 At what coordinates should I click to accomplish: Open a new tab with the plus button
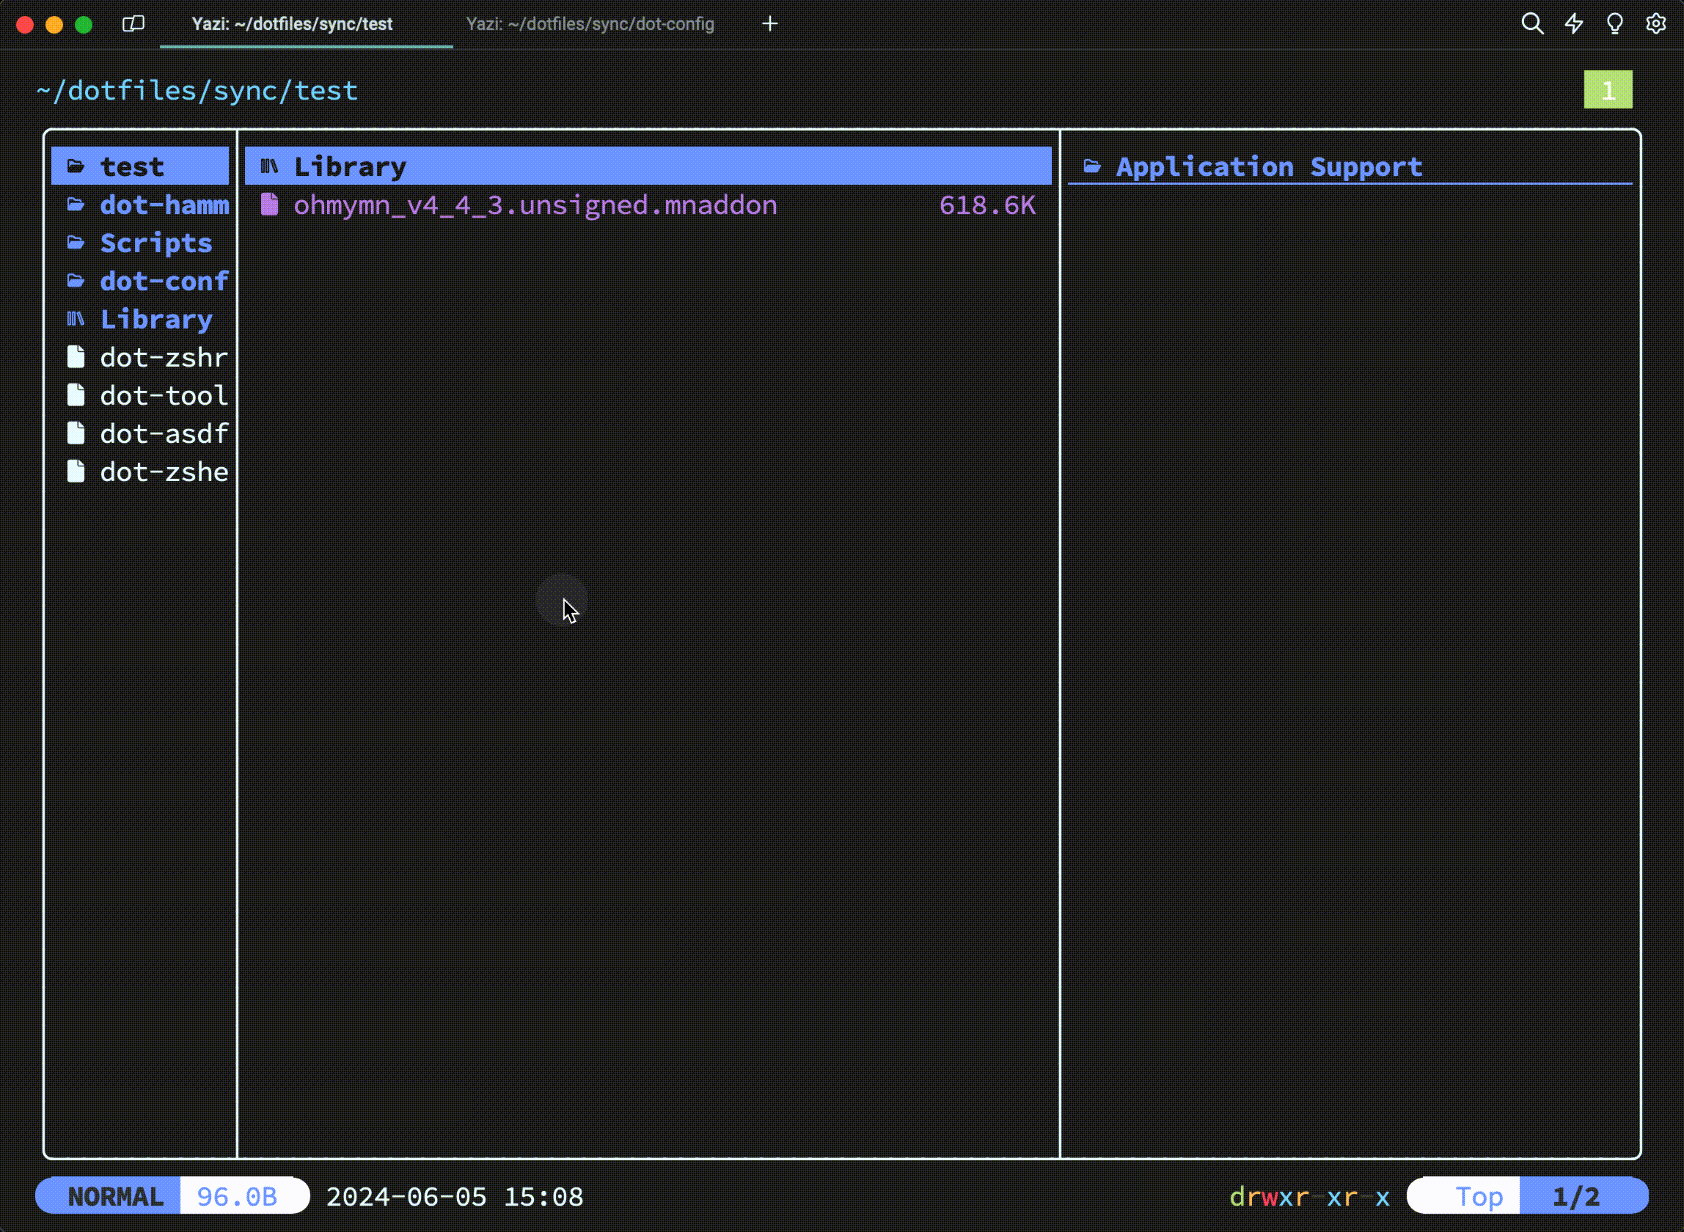(769, 23)
